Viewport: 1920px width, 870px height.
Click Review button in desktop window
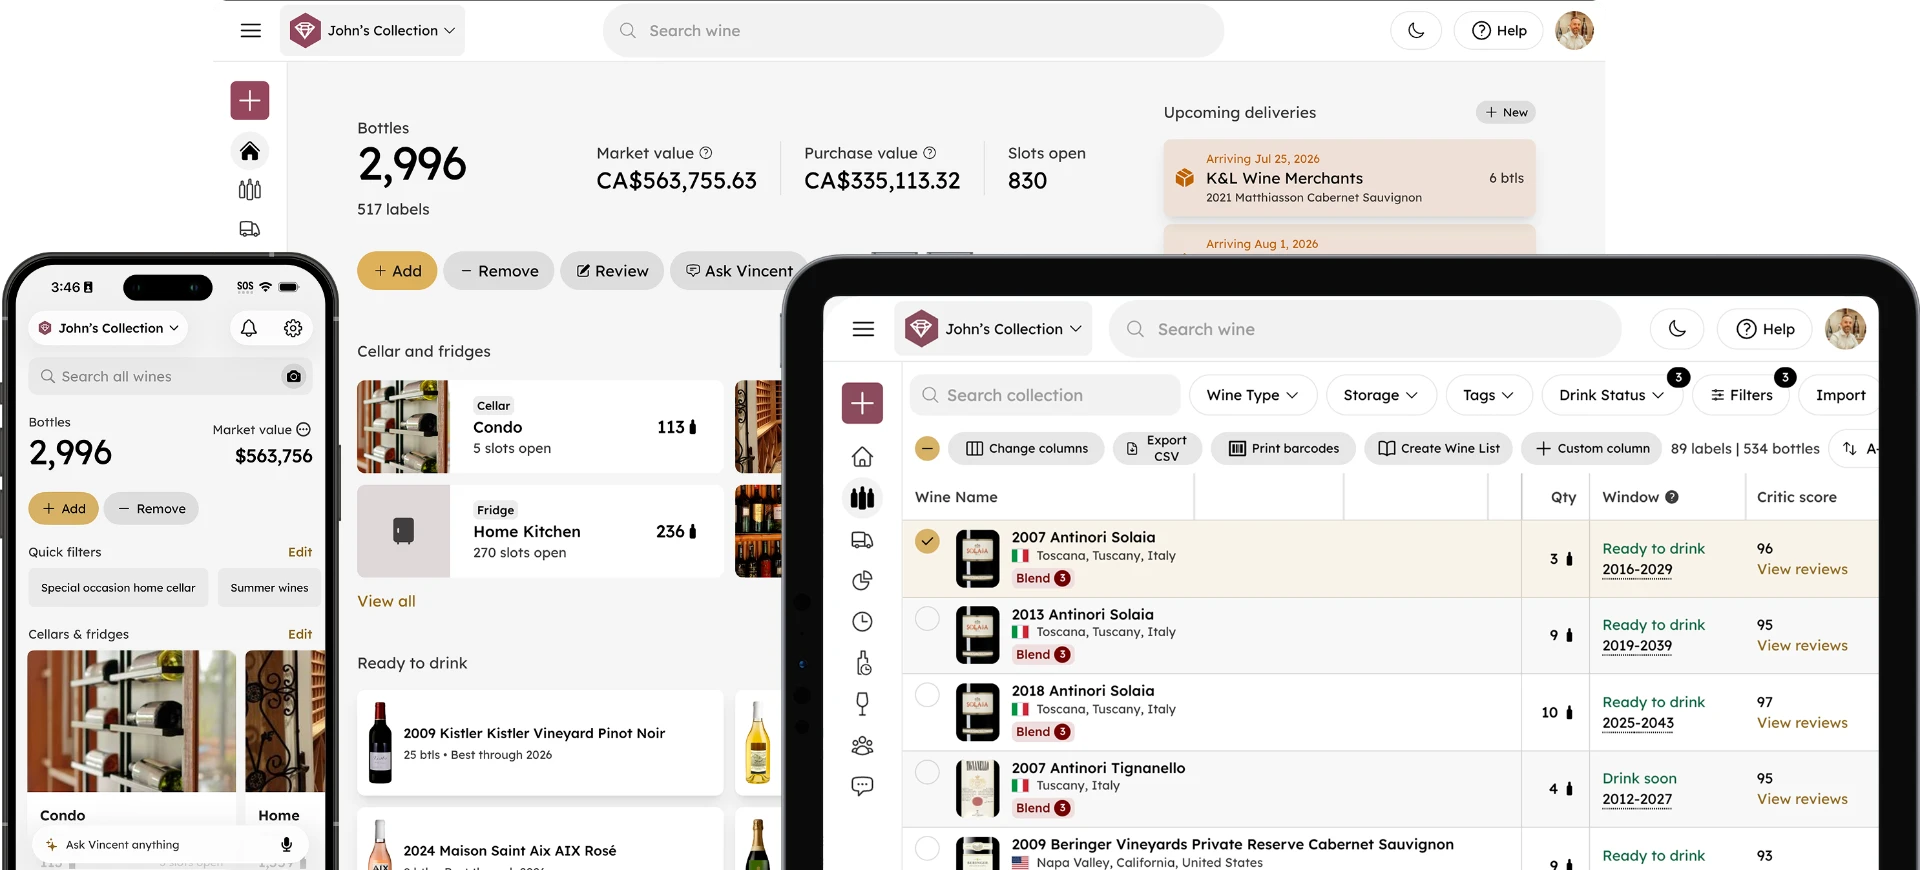(612, 271)
